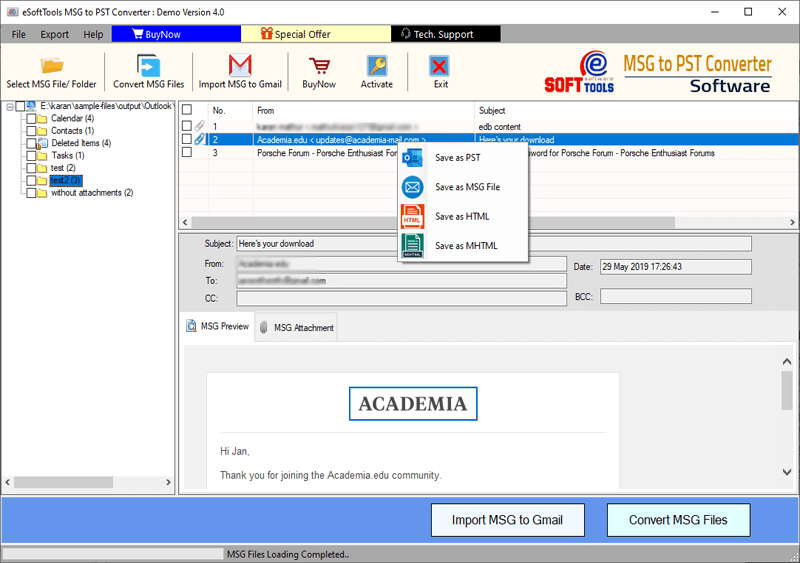The image size is (800, 563).
Task: Click the From column header
Action: [x=363, y=110]
